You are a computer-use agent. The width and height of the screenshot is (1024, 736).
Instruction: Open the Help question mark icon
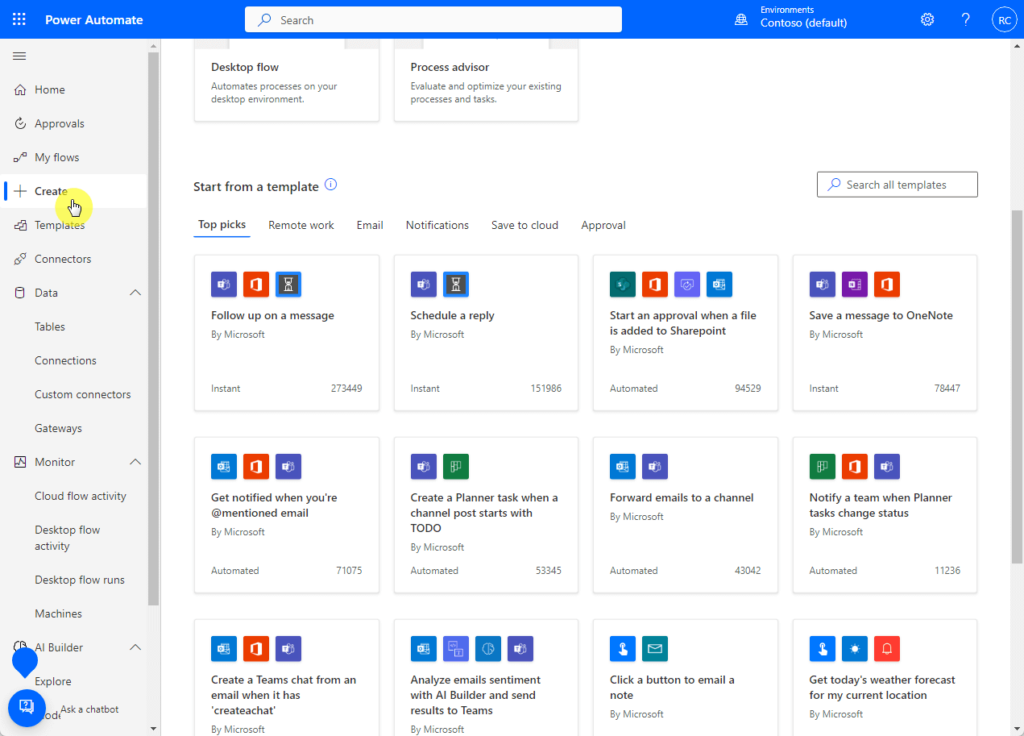click(965, 20)
